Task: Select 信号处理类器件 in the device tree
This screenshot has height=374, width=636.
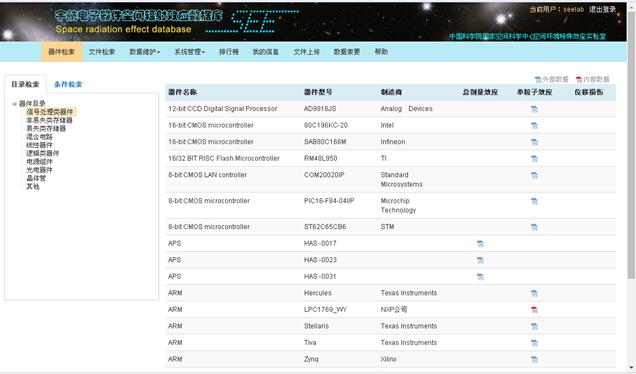Action: pos(50,112)
